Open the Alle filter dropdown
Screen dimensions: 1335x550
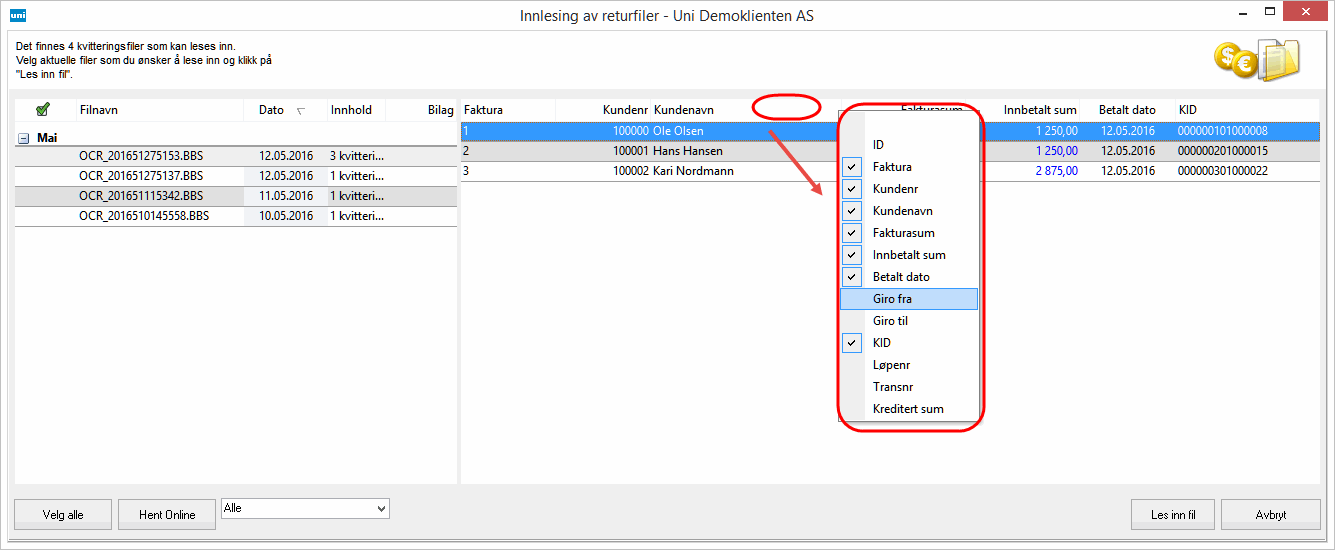tap(305, 509)
